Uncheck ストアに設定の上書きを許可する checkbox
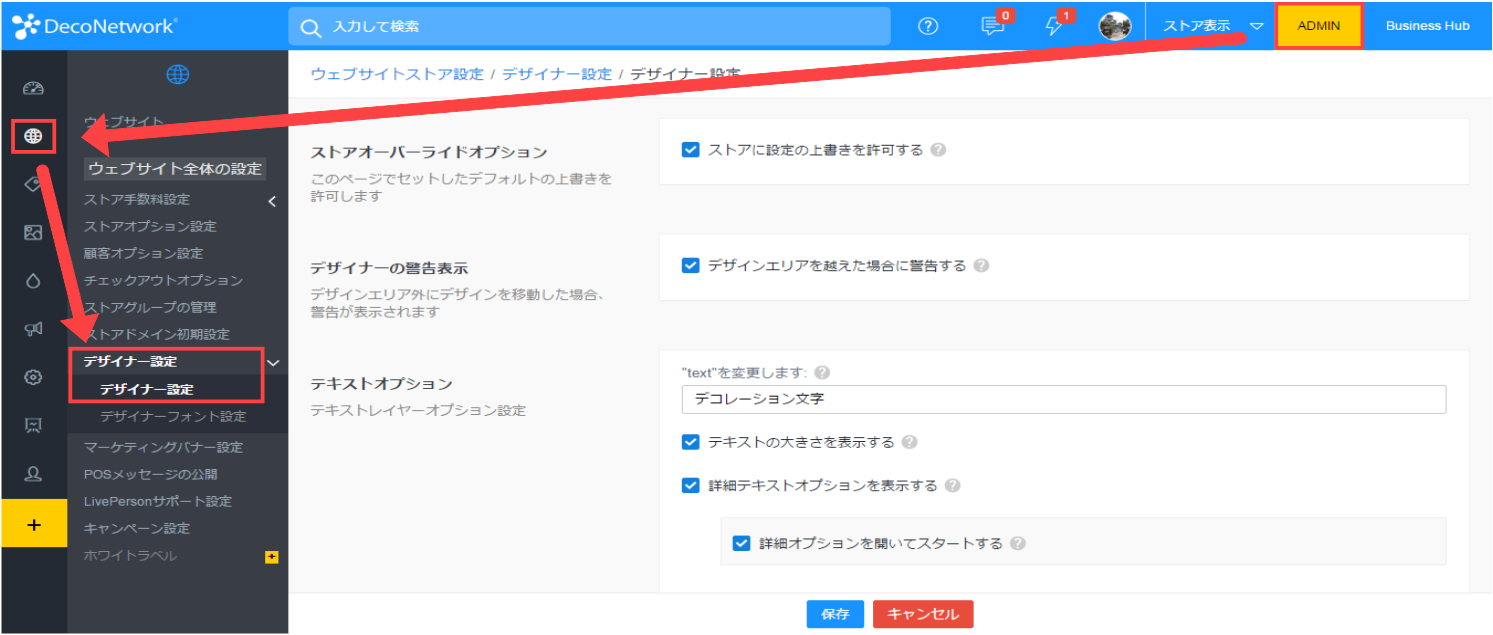The width and height of the screenshot is (1493, 635). pyautogui.click(x=690, y=150)
